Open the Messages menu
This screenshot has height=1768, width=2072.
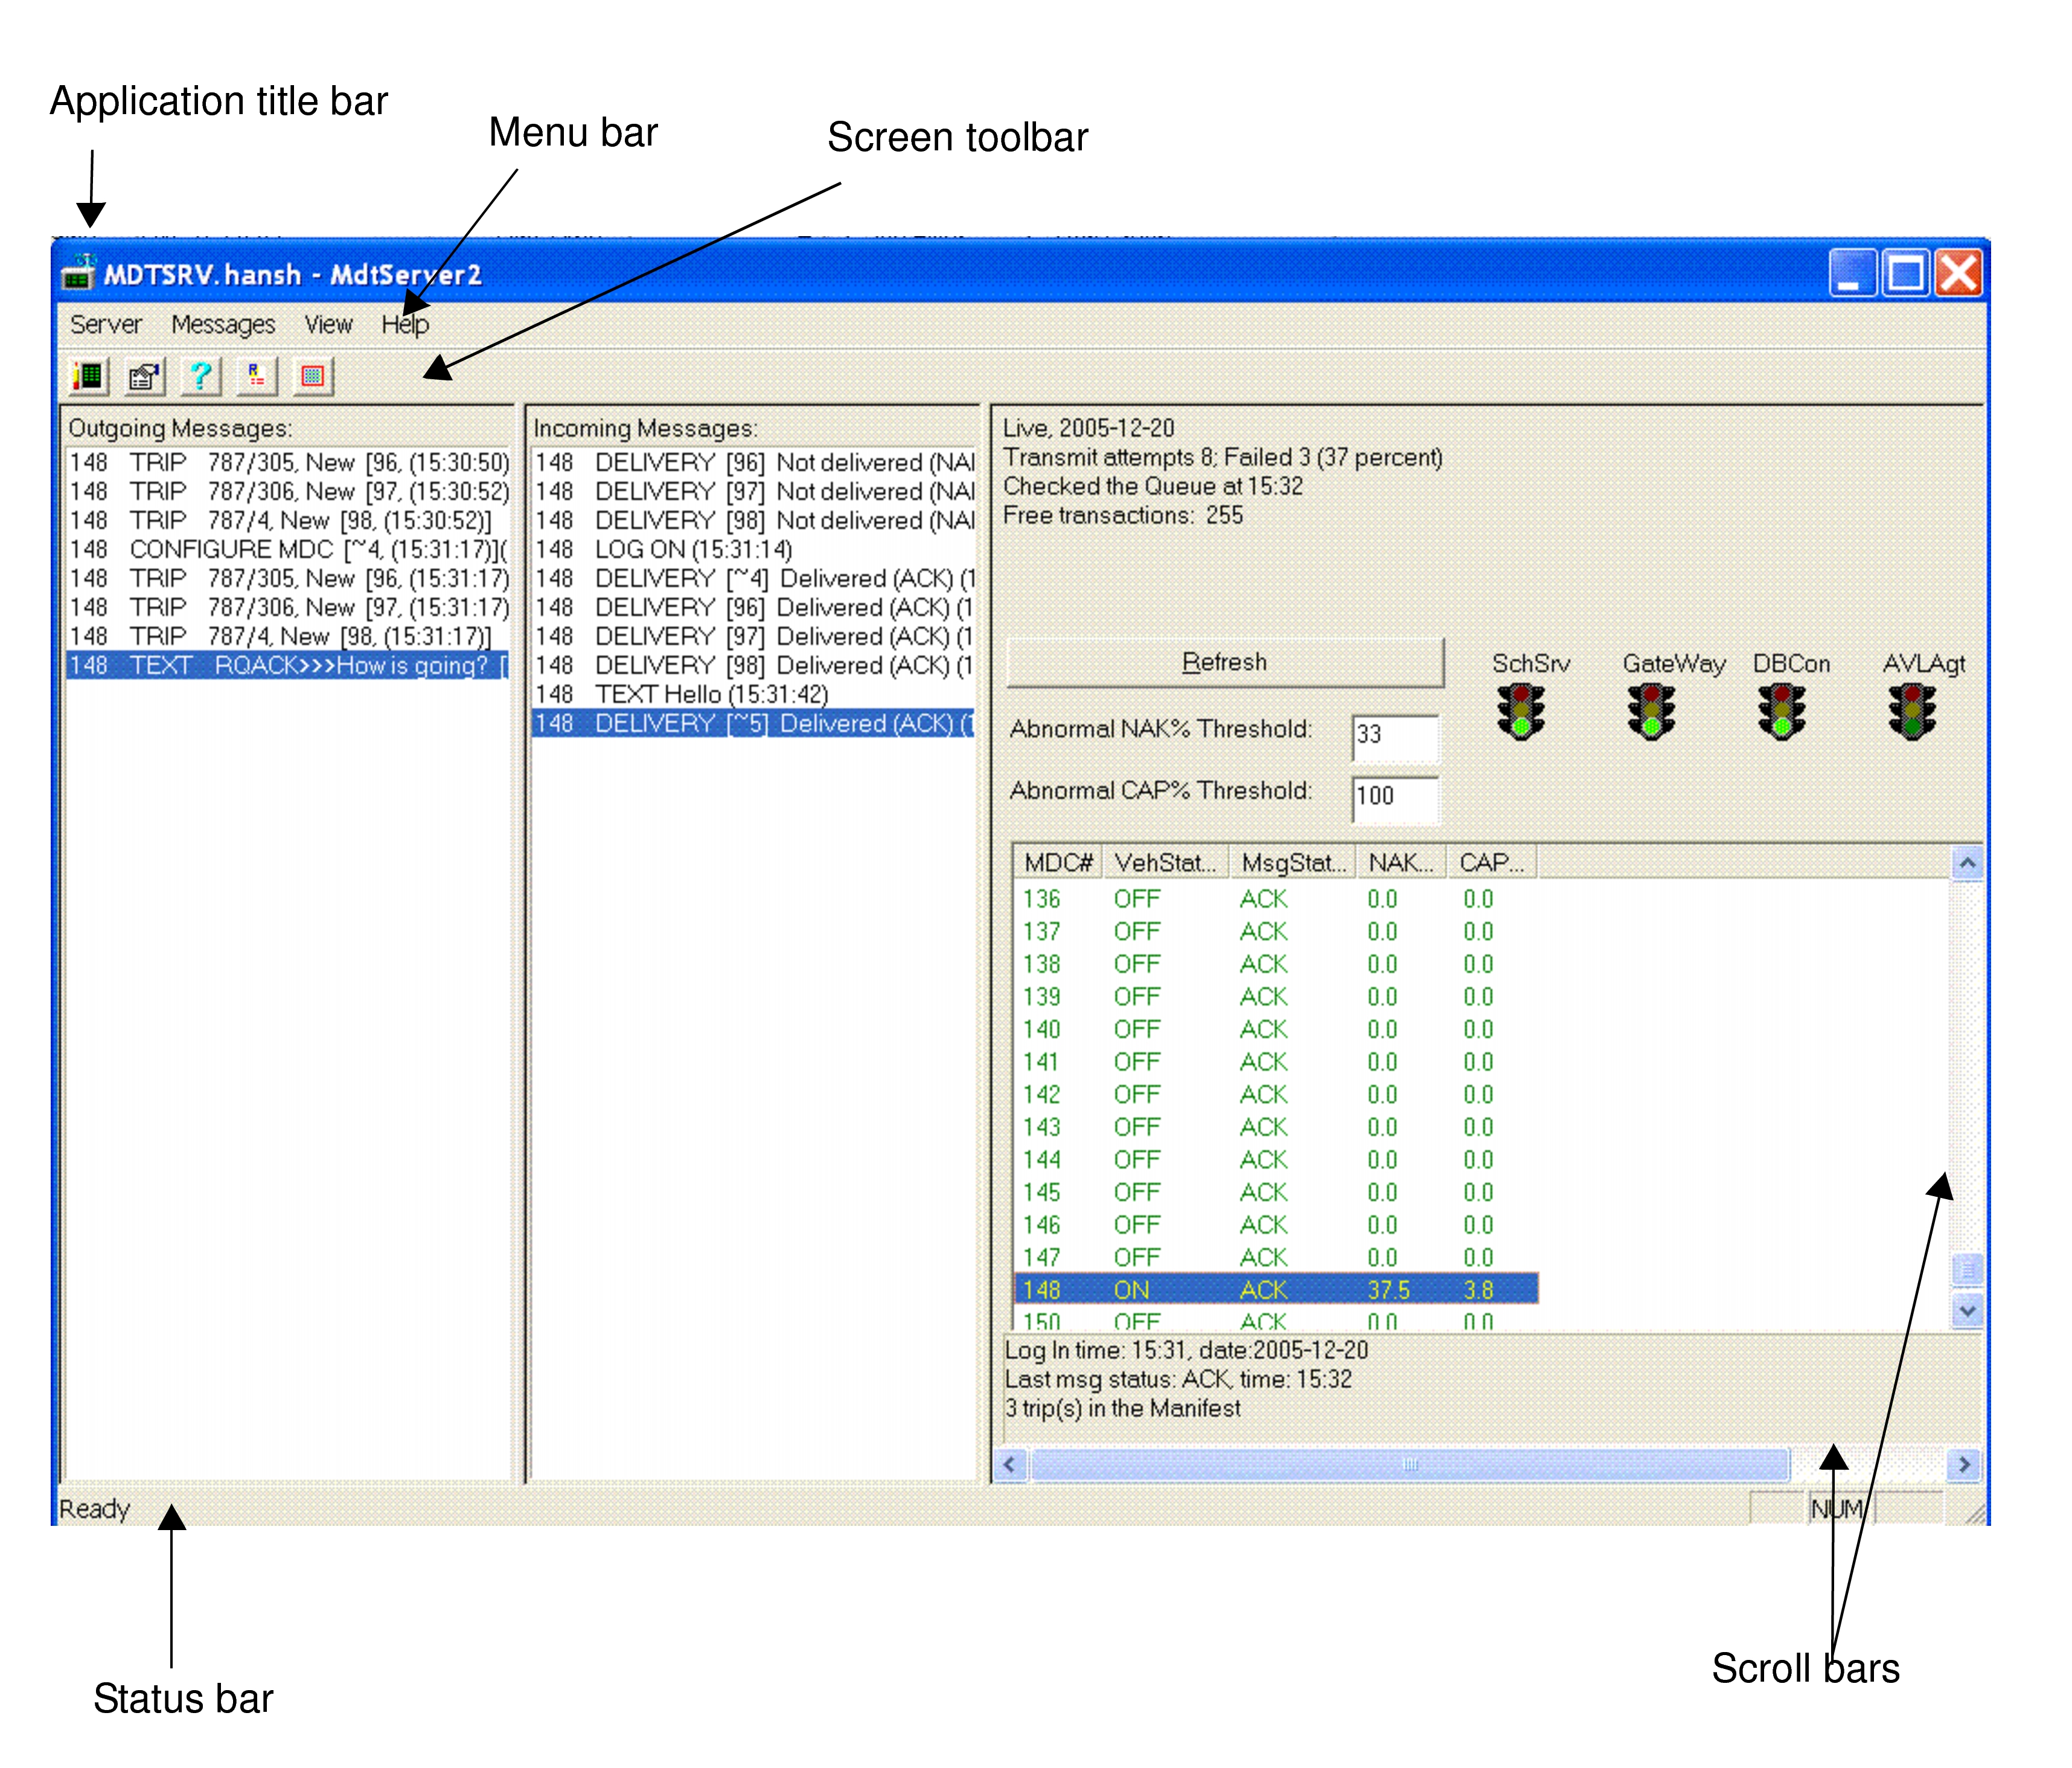(225, 324)
